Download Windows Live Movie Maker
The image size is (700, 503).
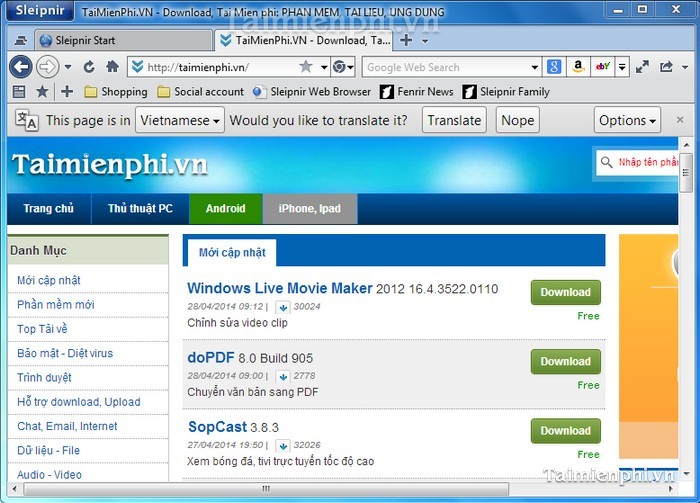(565, 292)
